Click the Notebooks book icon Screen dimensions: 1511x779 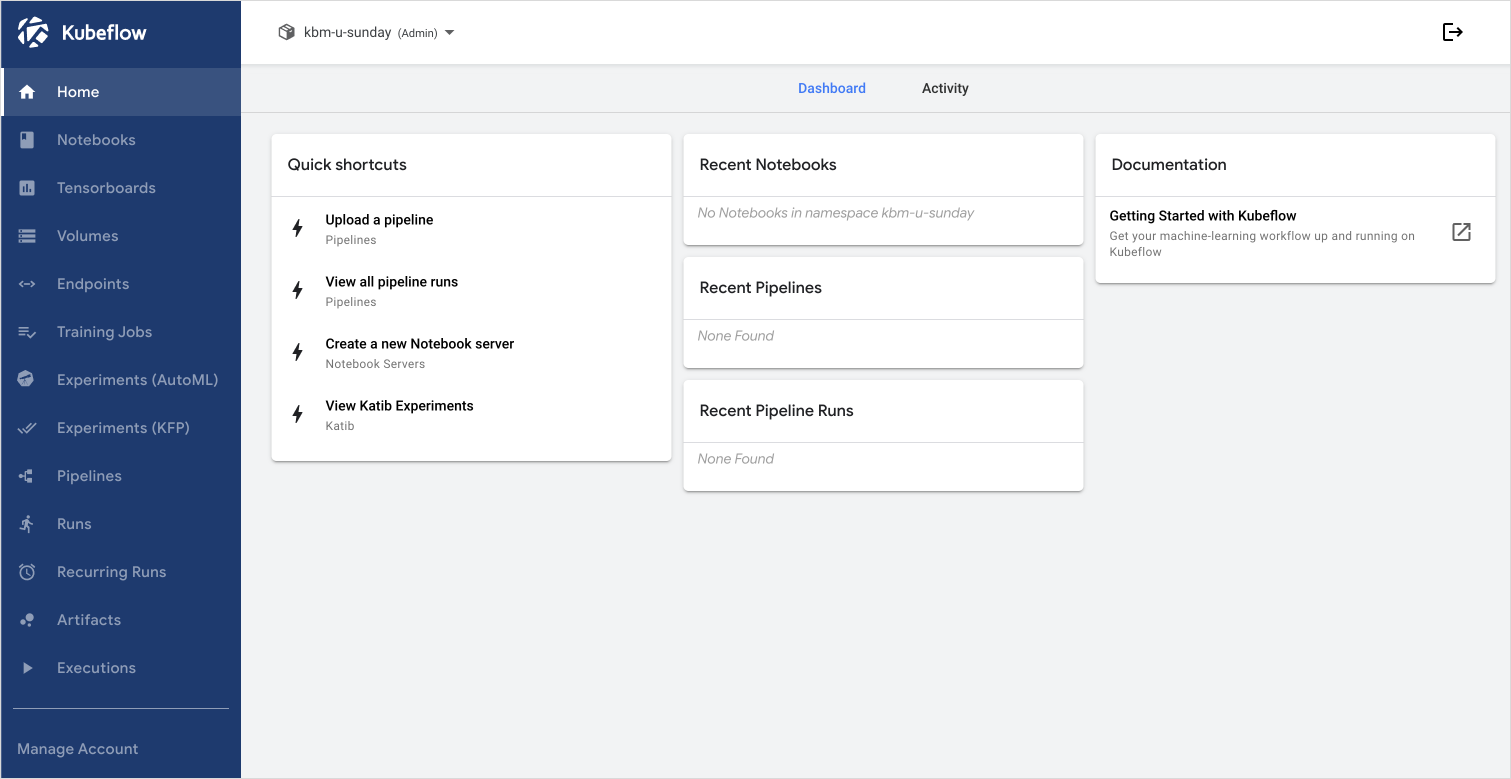point(27,140)
